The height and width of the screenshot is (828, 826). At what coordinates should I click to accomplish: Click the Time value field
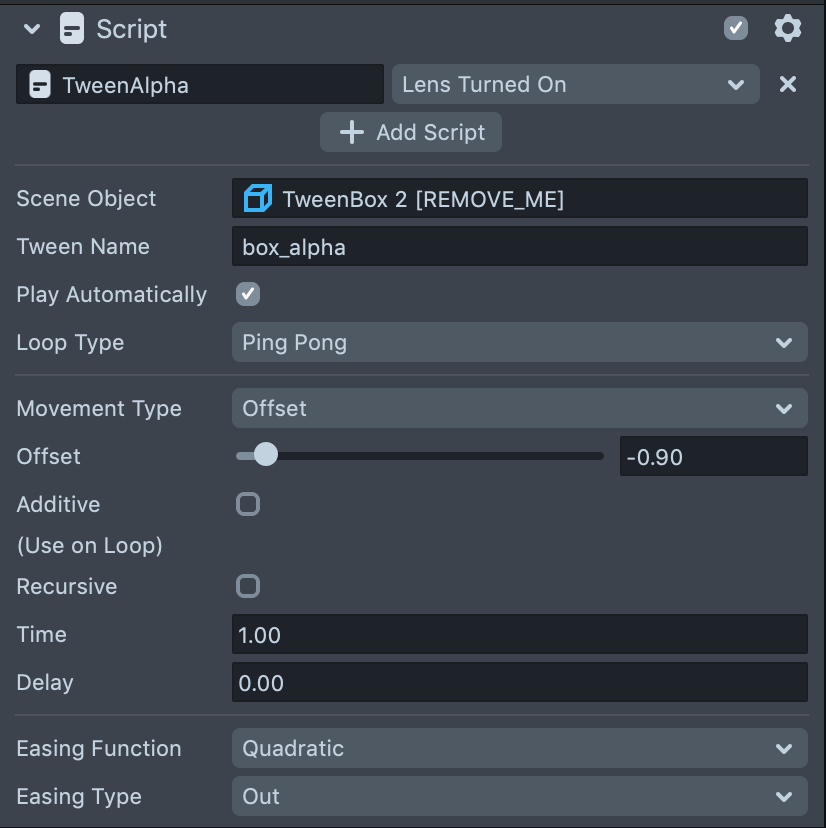[519, 635]
